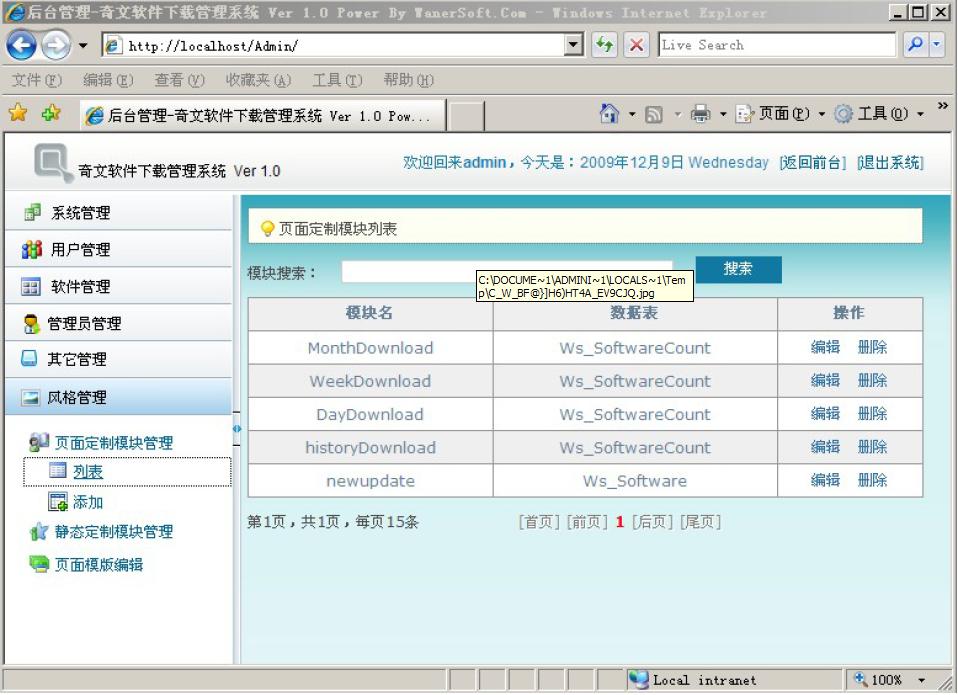Click the 后页 pagination link

pyautogui.click(x=653, y=522)
